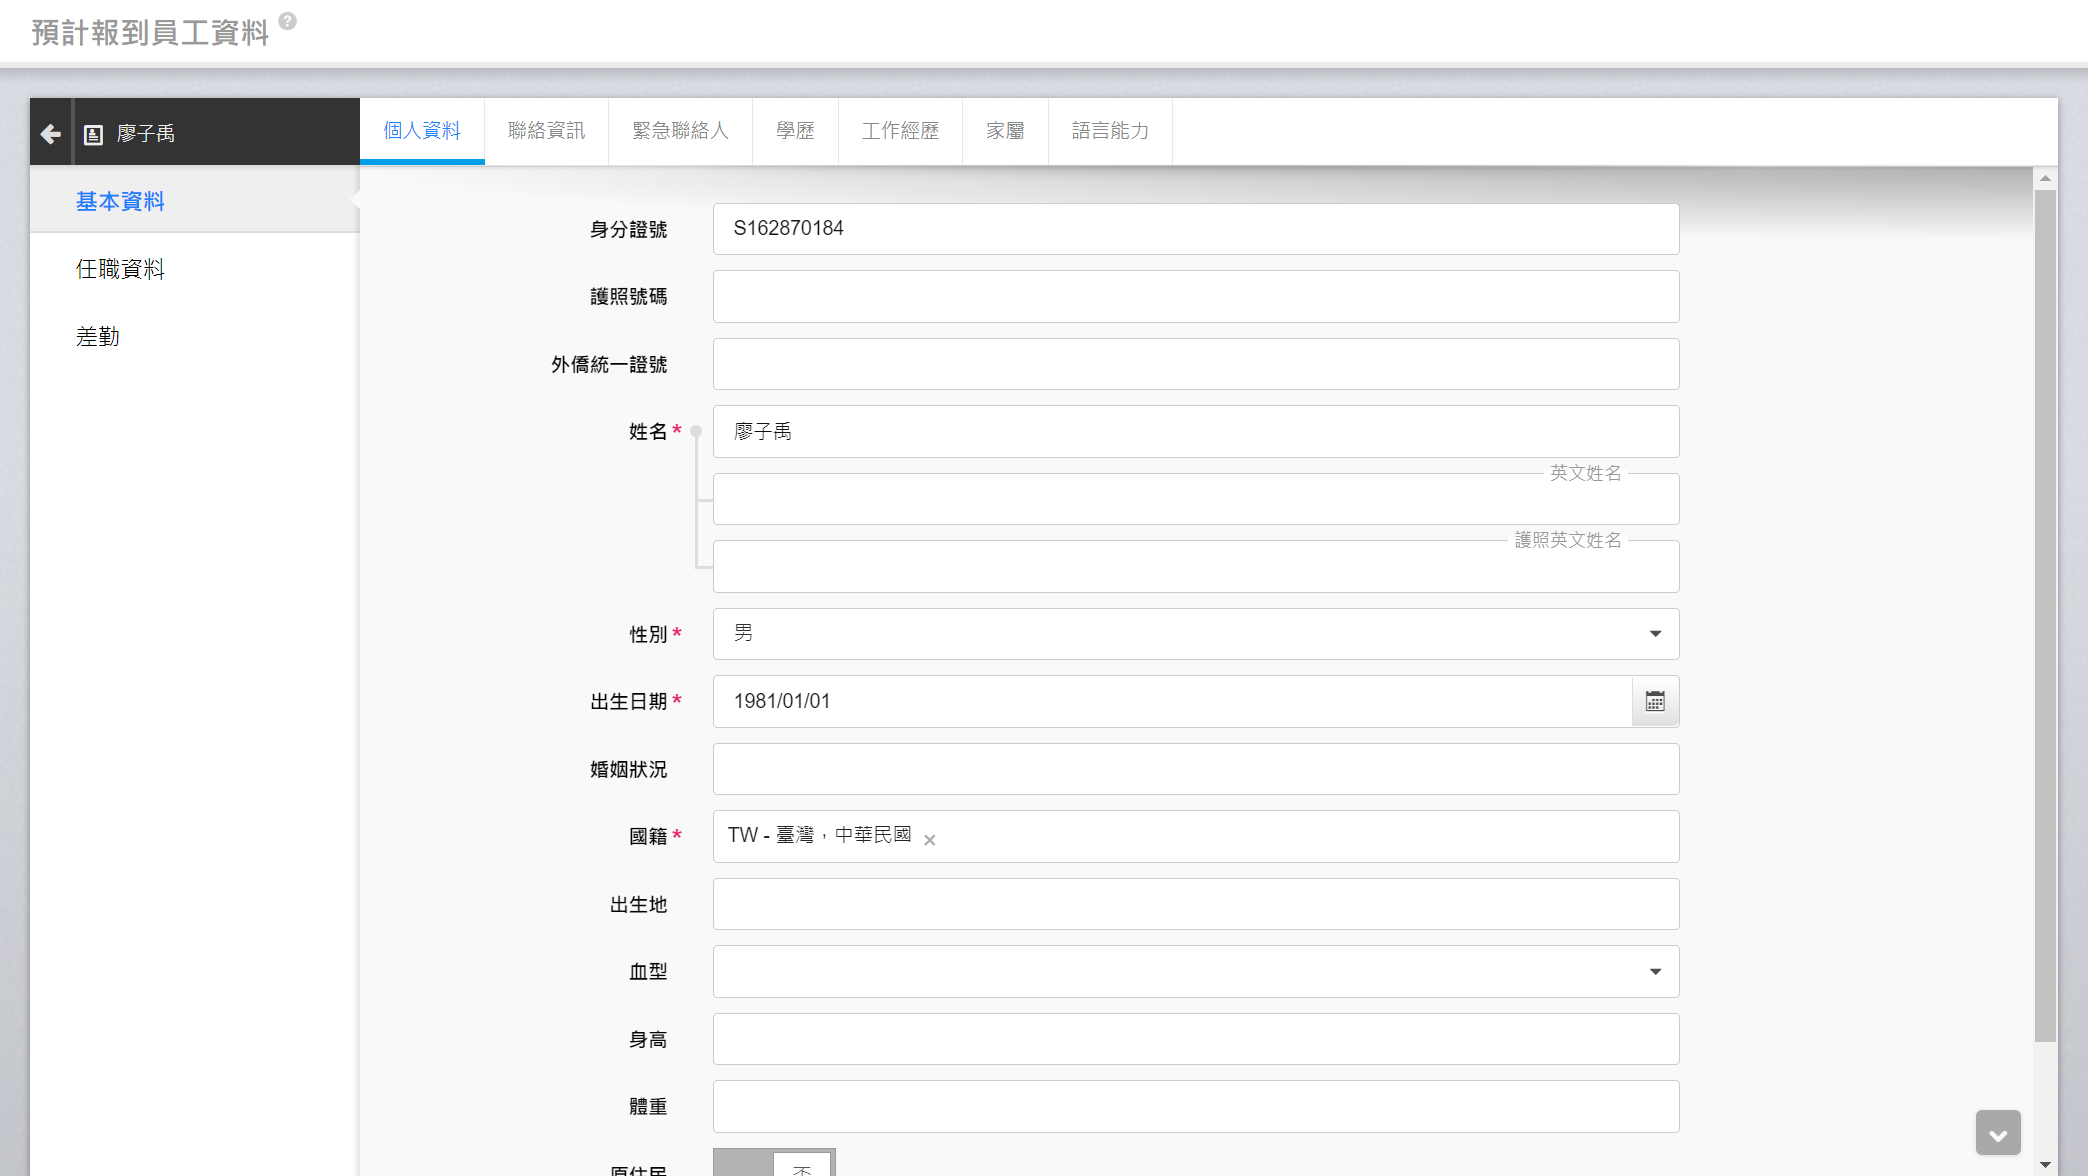Click the 婚姻狀況 field
The height and width of the screenshot is (1176, 2088).
pos(1195,769)
